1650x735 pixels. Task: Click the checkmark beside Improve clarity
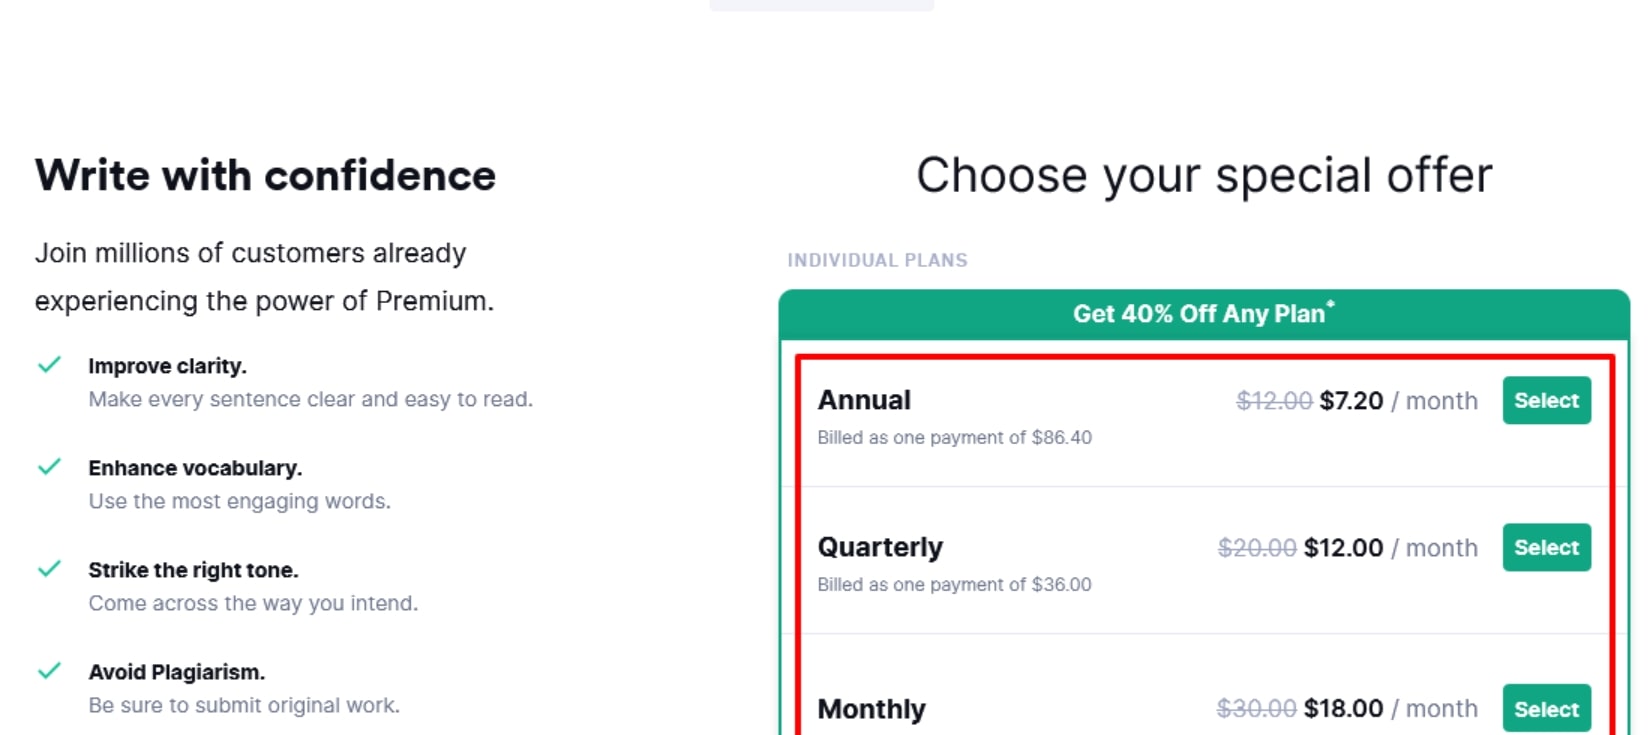(x=49, y=366)
